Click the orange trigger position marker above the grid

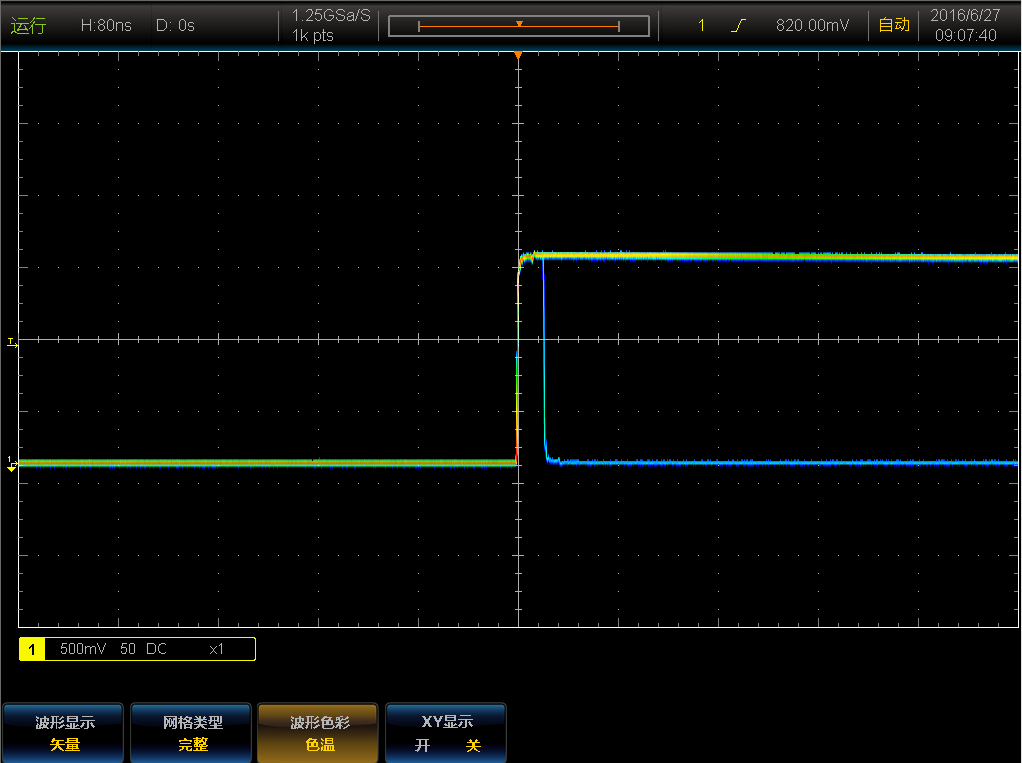(518, 55)
